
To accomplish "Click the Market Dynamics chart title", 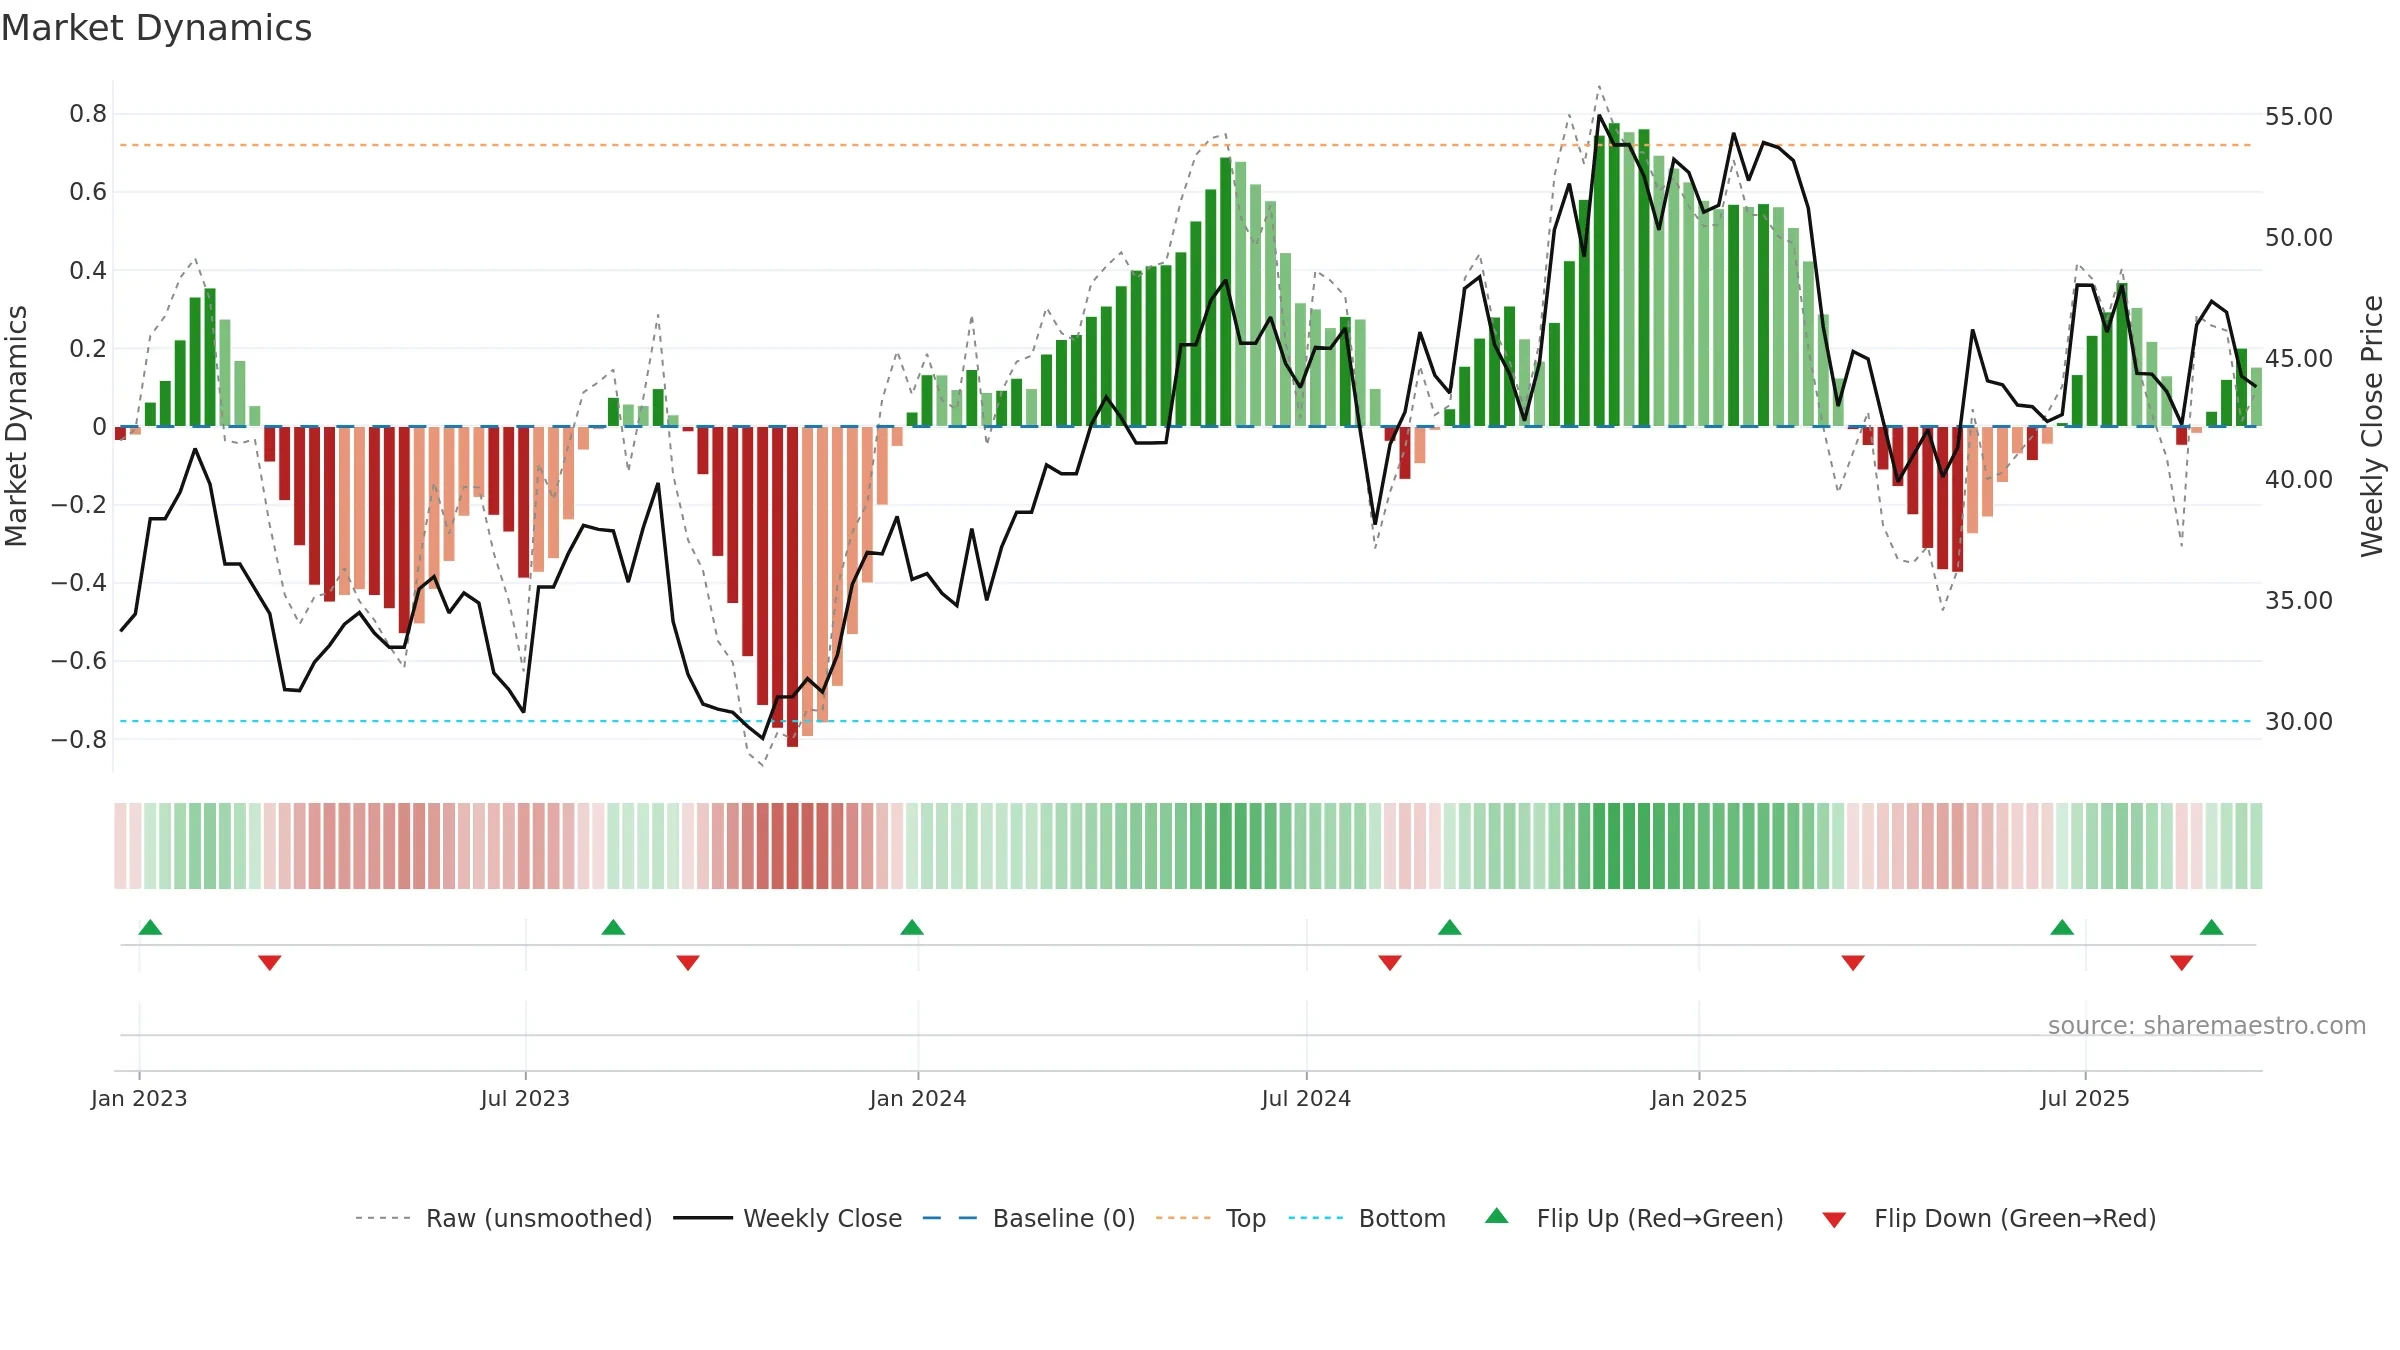I will [156, 28].
